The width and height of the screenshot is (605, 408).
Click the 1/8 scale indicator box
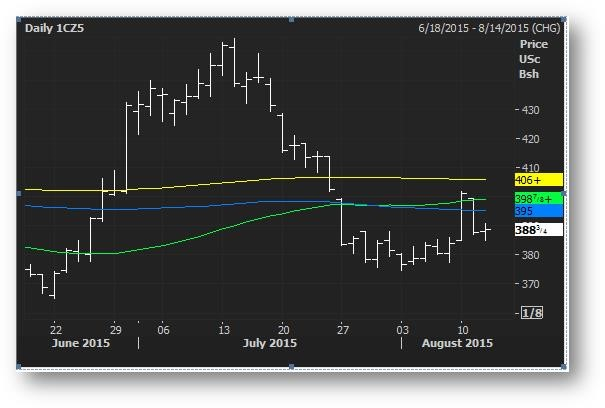tap(534, 314)
